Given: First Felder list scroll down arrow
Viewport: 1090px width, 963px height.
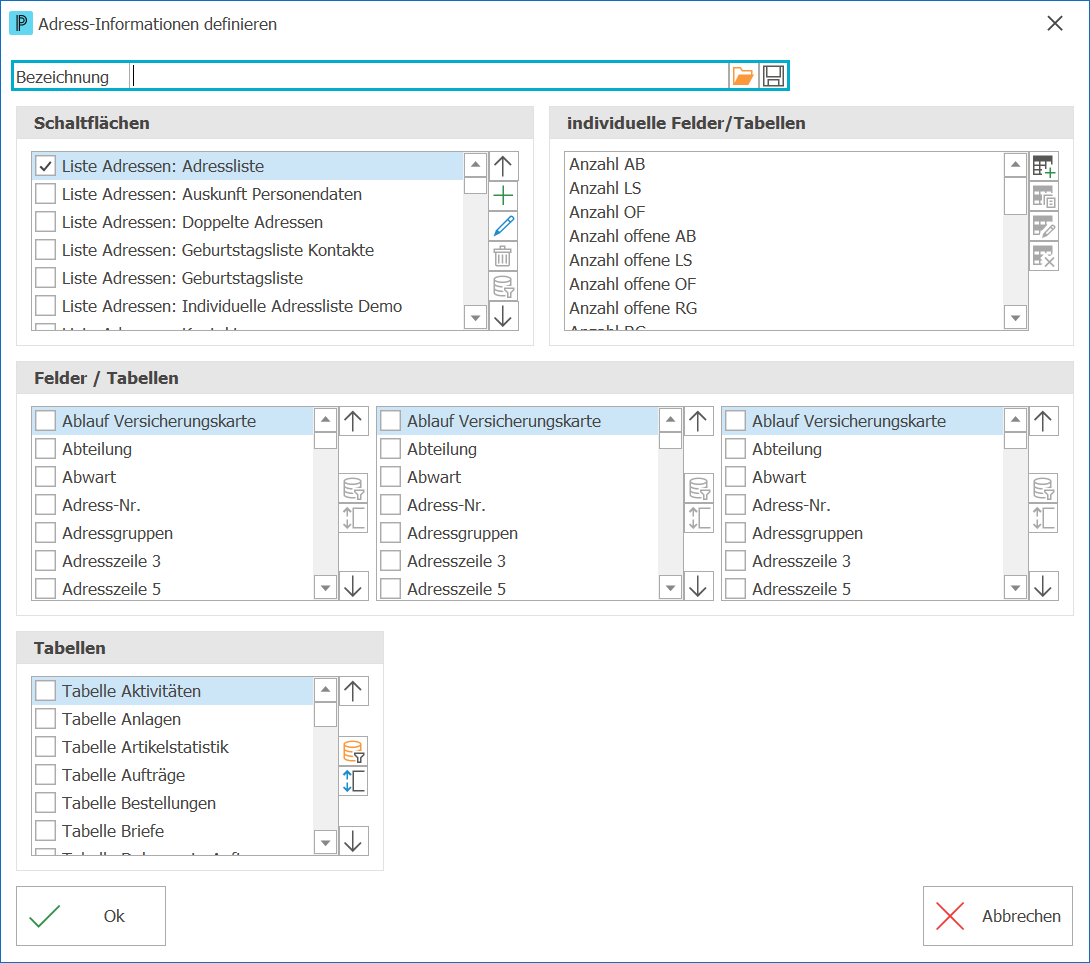Looking at the screenshot, I should click(325, 588).
